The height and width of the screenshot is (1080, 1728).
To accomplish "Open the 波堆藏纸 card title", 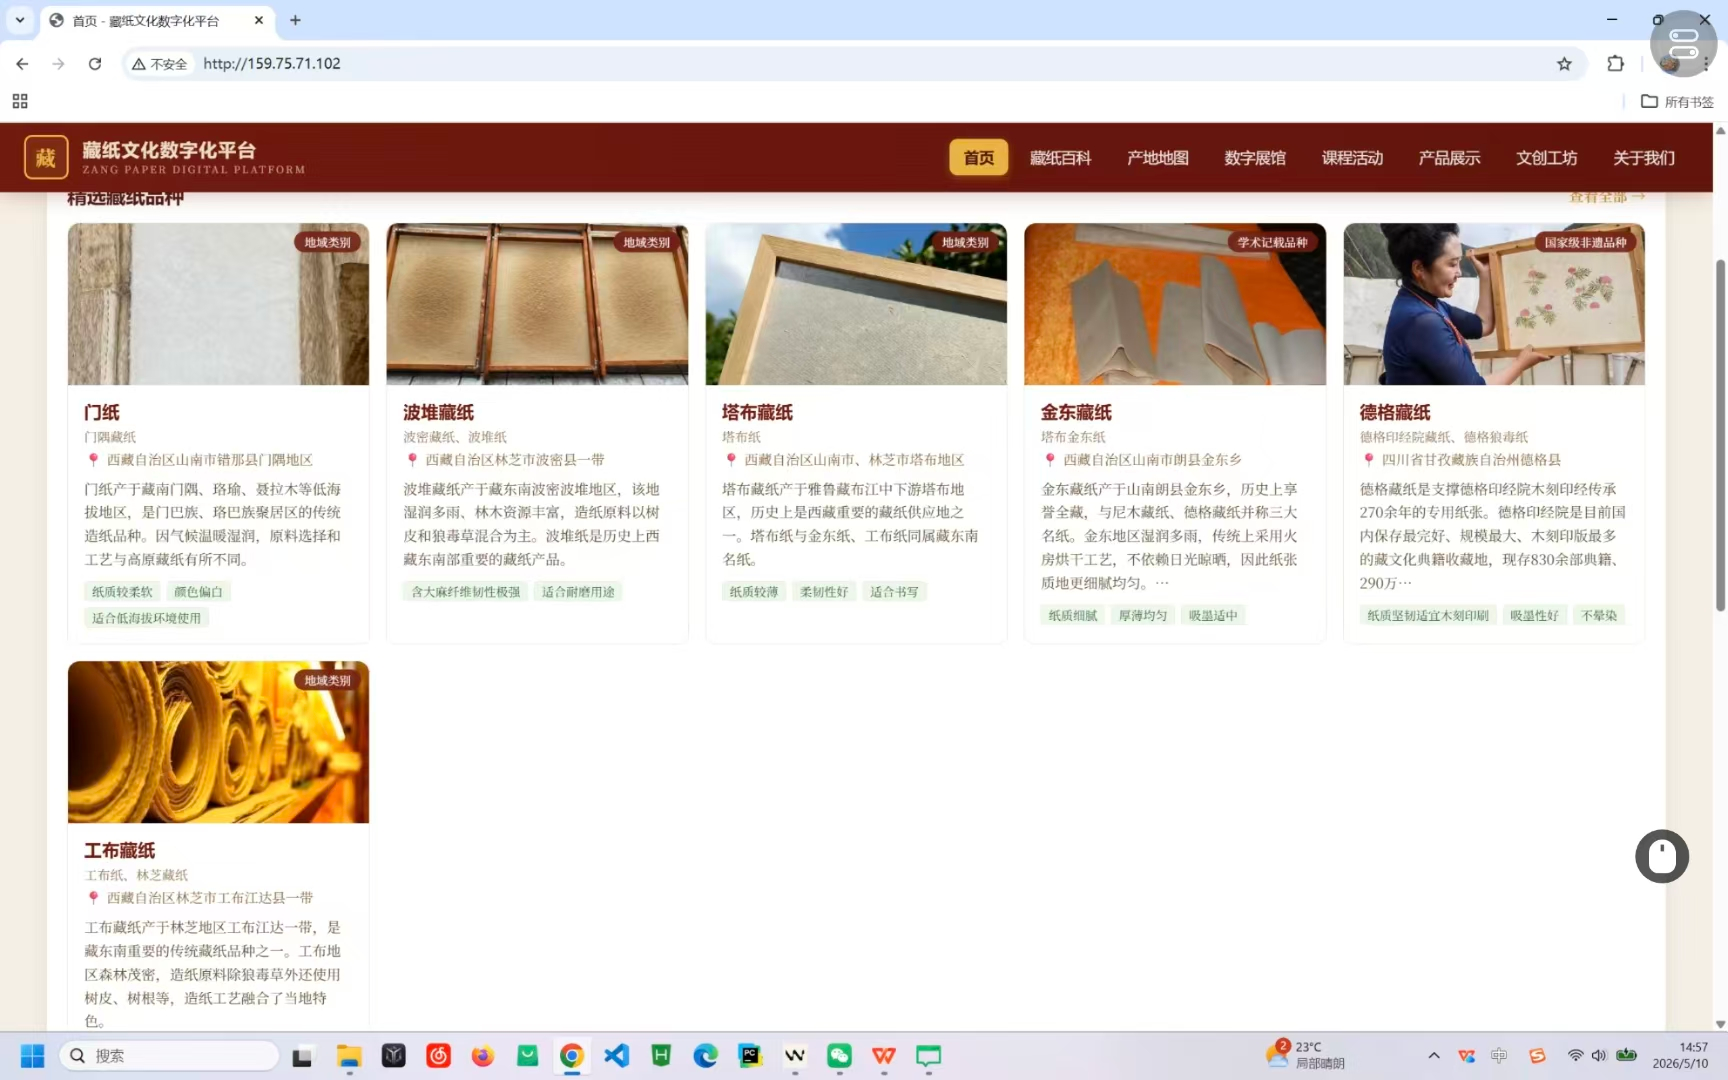I will [x=438, y=412].
